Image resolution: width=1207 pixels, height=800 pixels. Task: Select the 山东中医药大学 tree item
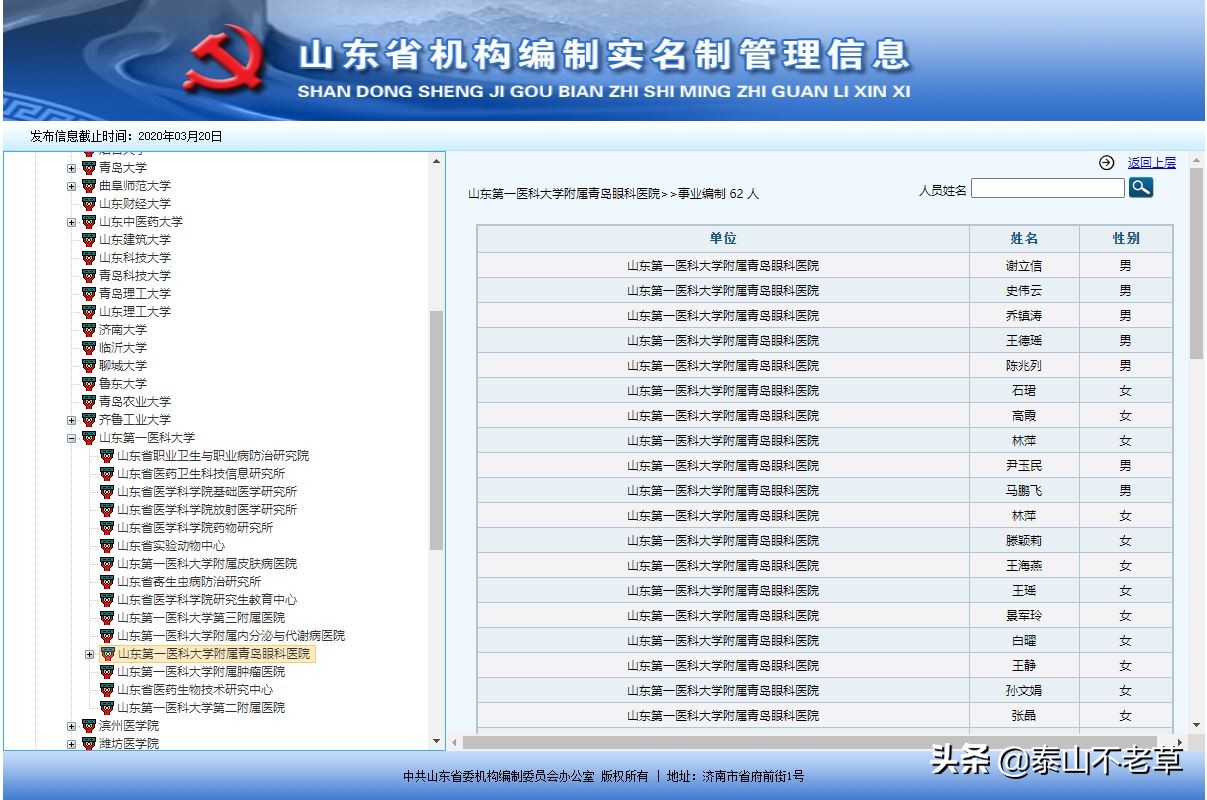139,222
